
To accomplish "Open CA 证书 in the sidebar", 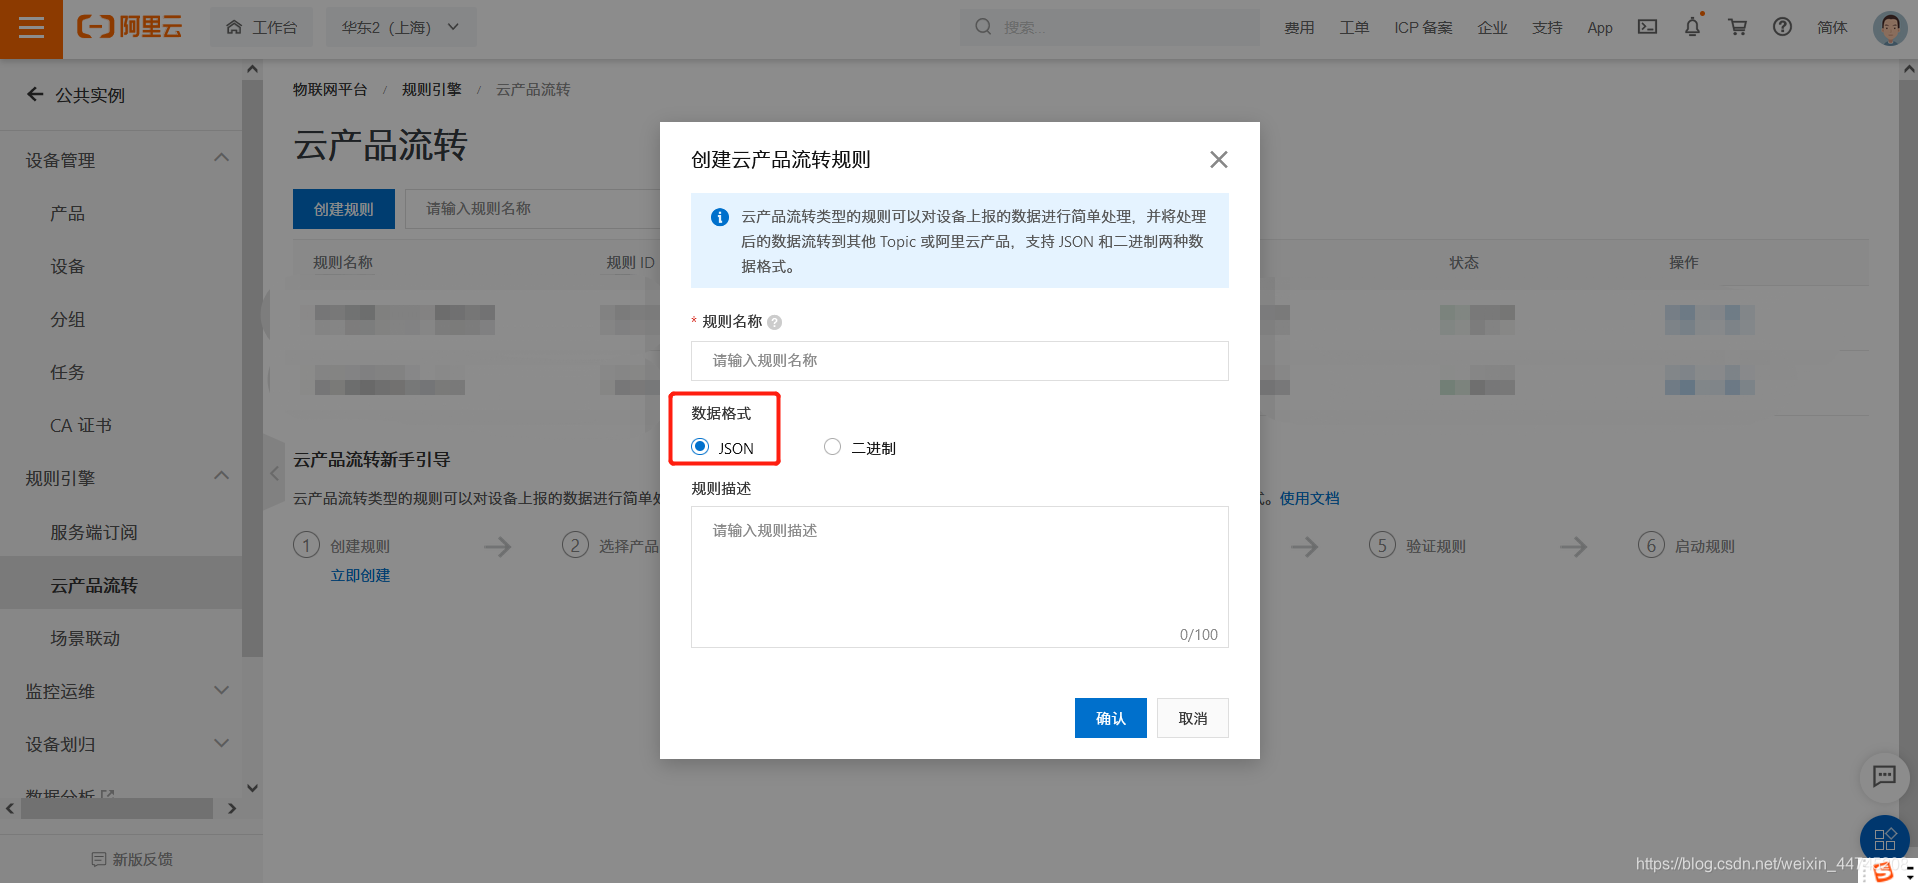I will pos(81,425).
